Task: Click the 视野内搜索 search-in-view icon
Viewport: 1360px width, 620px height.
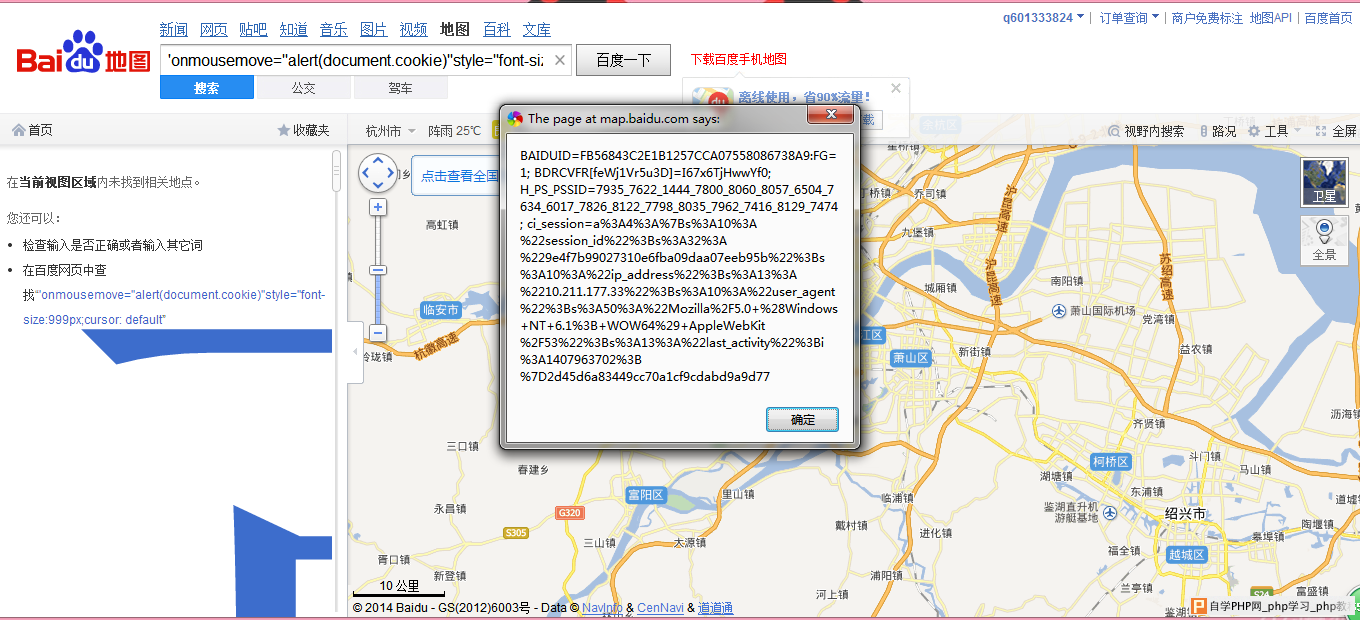Action: tap(1115, 131)
